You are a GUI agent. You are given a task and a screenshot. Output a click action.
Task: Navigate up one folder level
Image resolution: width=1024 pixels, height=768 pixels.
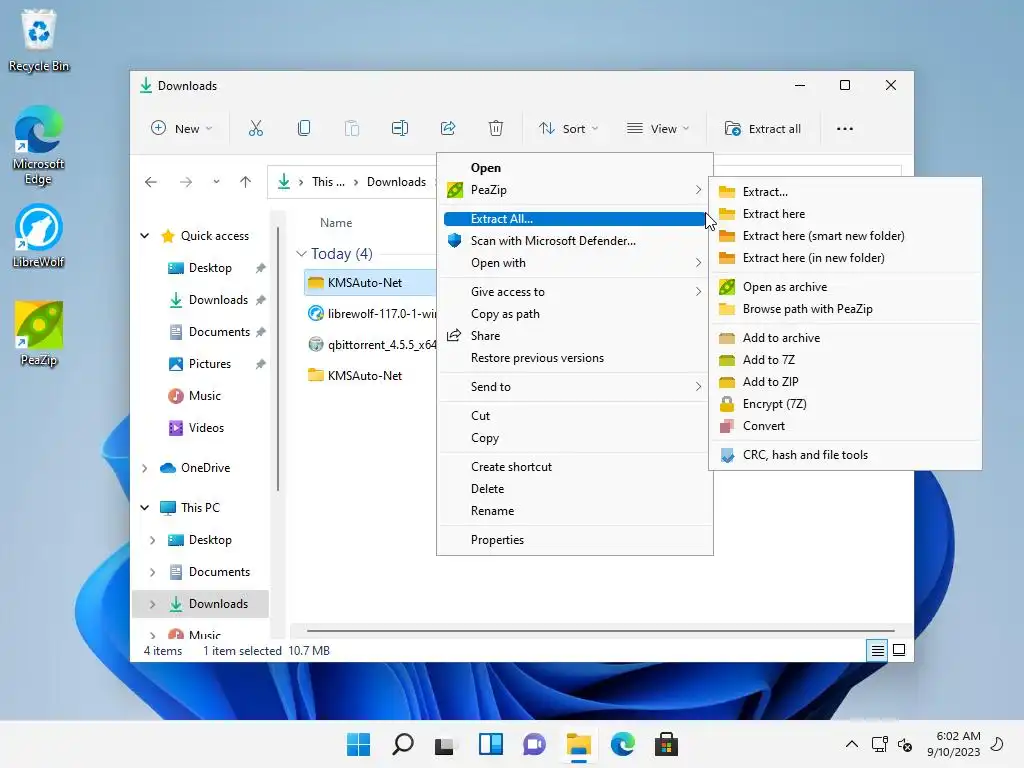[246, 182]
